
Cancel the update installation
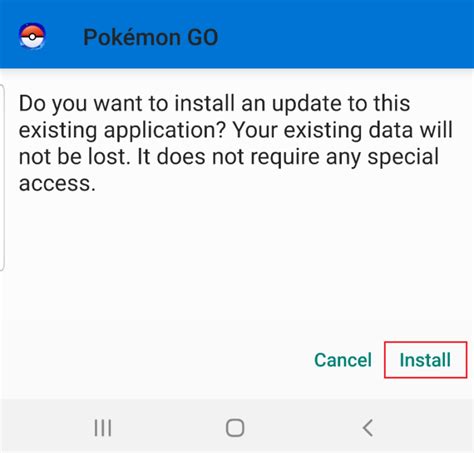343,360
